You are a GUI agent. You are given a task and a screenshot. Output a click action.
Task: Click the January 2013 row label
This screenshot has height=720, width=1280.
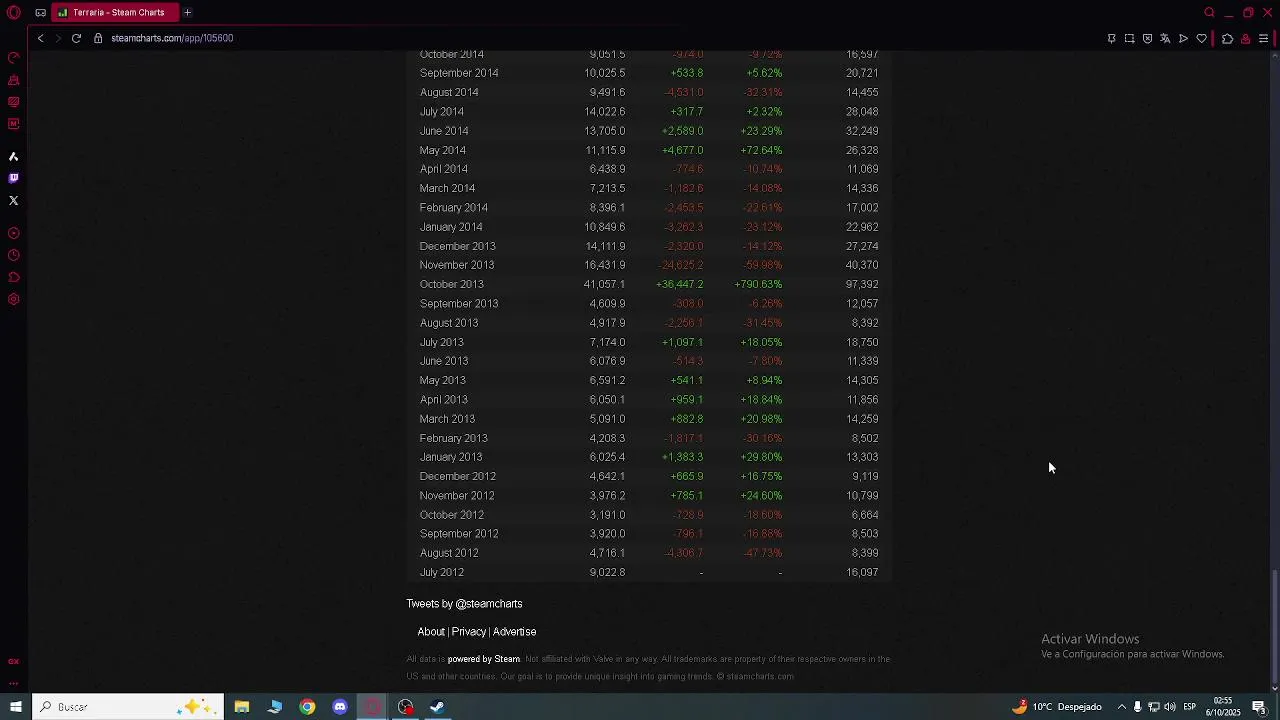tap(451, 457)
